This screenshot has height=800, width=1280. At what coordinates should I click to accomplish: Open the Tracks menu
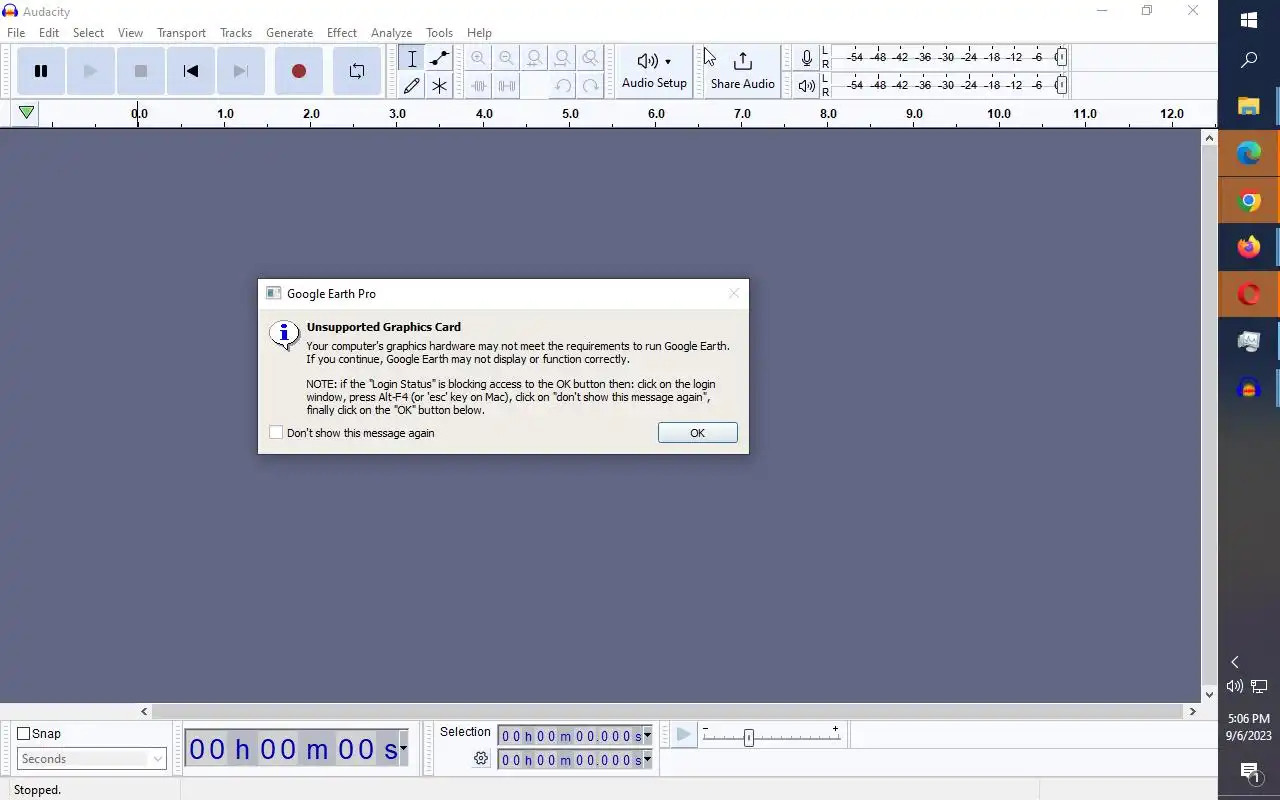tap(236, 33)
